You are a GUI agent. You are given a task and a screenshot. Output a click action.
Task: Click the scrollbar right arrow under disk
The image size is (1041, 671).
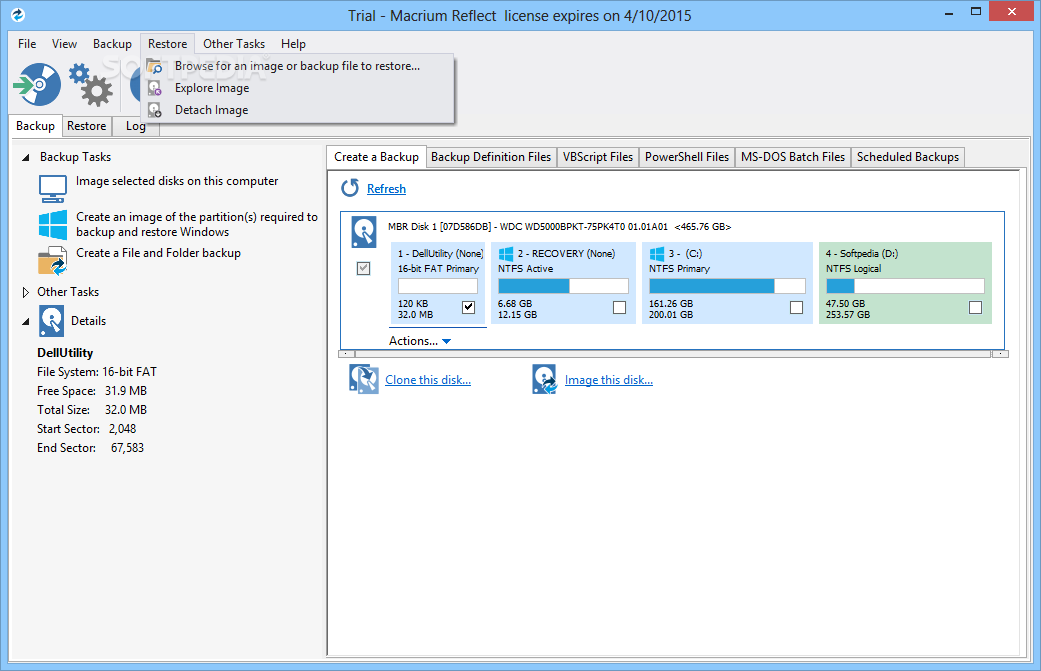1001,354
